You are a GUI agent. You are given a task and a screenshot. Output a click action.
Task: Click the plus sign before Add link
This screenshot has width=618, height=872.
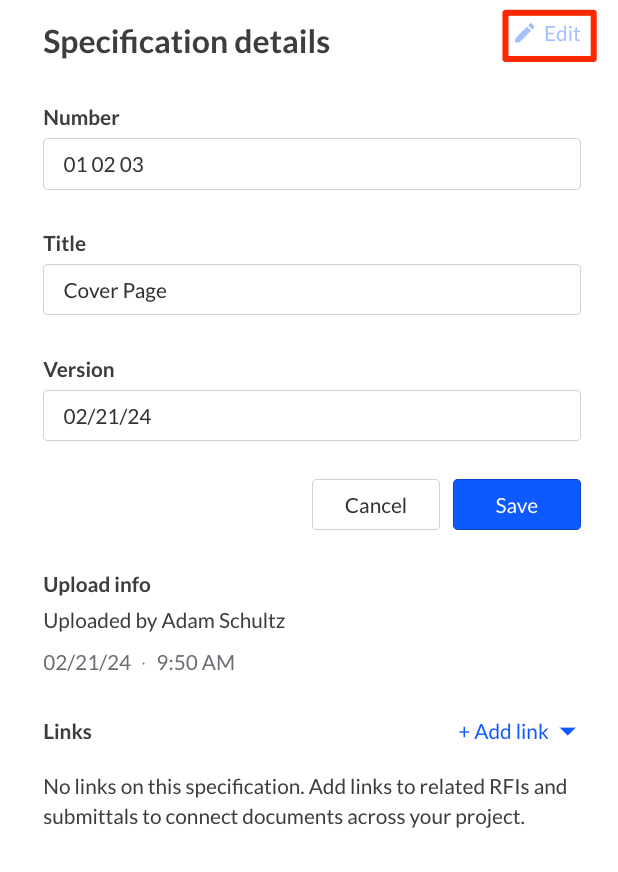pos(464,732)
